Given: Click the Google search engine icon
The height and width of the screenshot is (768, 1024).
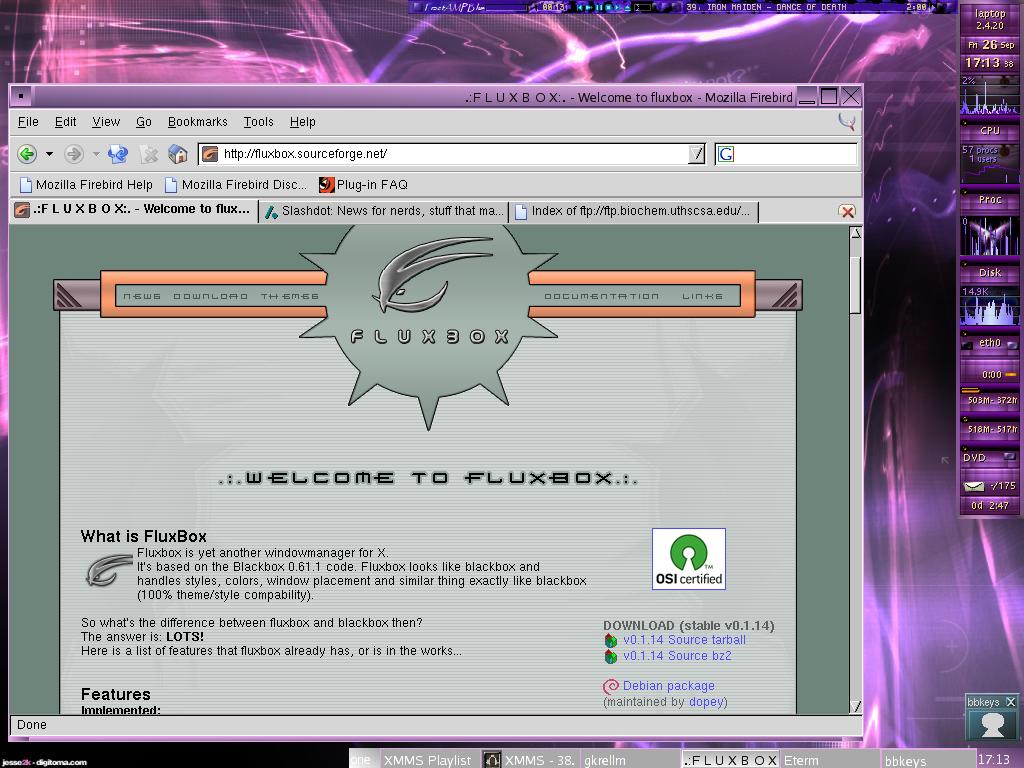Looking at the screenshot, I should 726,154.
